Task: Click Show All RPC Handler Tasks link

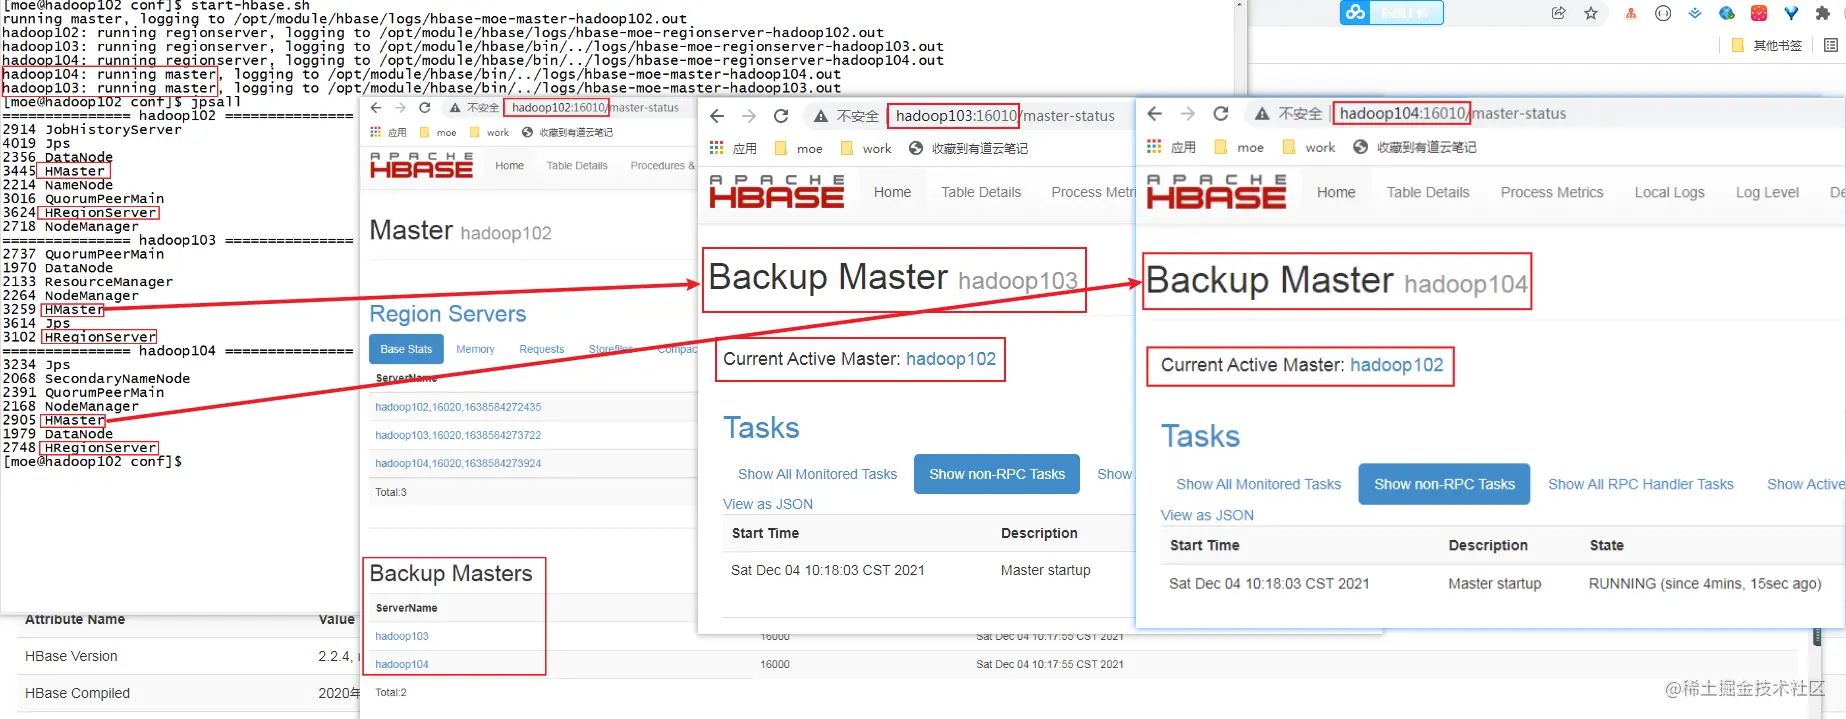Action: pos(1641,484)
